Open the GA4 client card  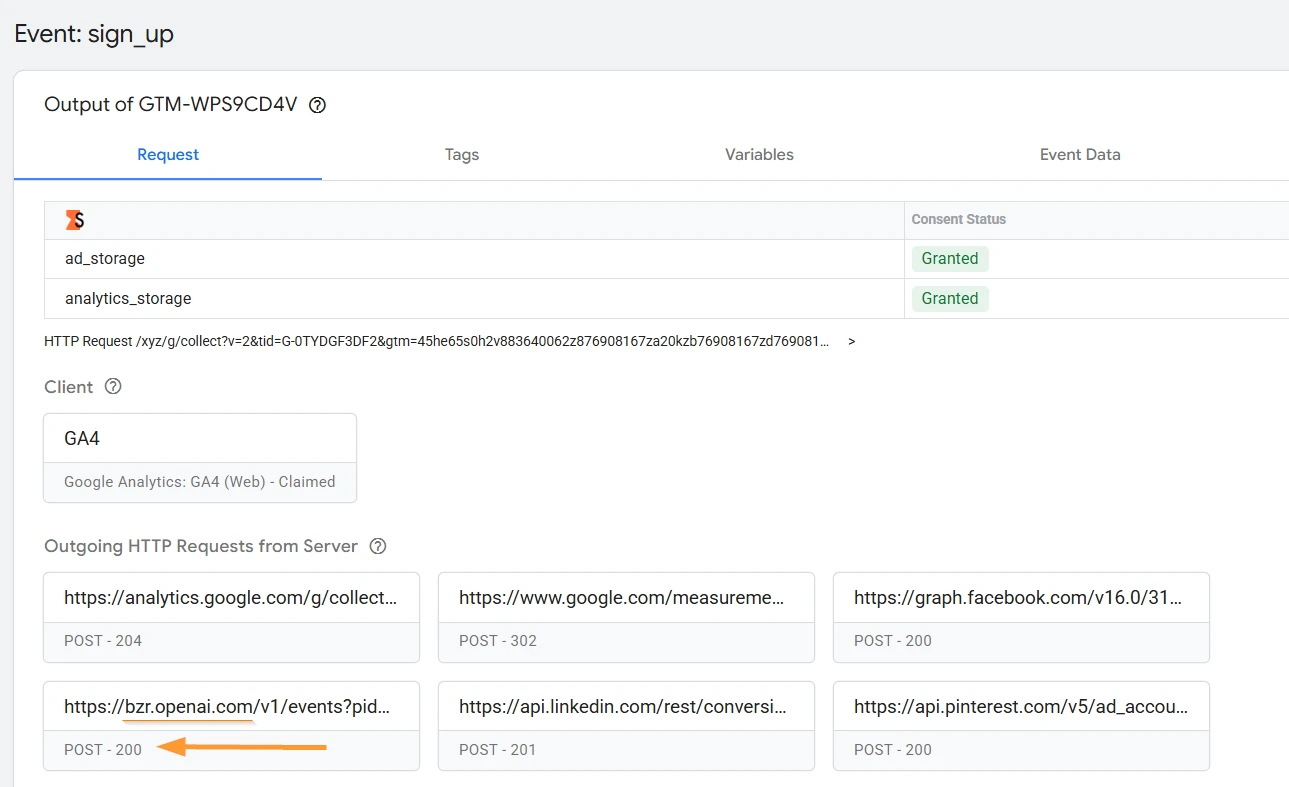pyautogui.click(x=200, y=458)
